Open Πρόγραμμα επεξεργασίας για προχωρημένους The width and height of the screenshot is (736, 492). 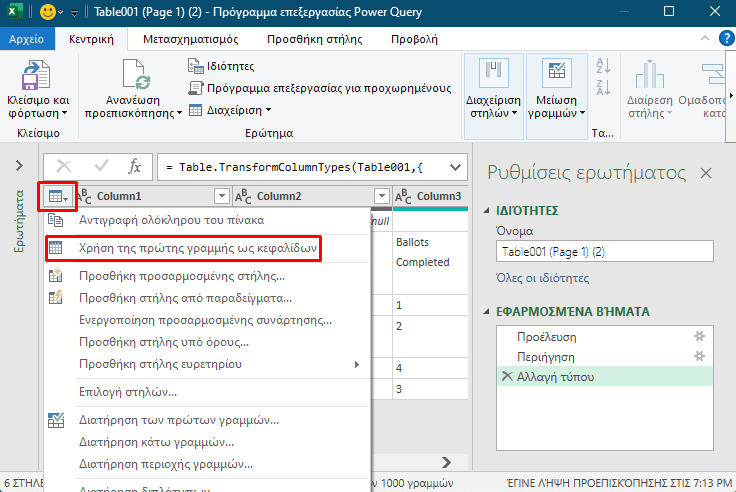[x=320, y=88]
